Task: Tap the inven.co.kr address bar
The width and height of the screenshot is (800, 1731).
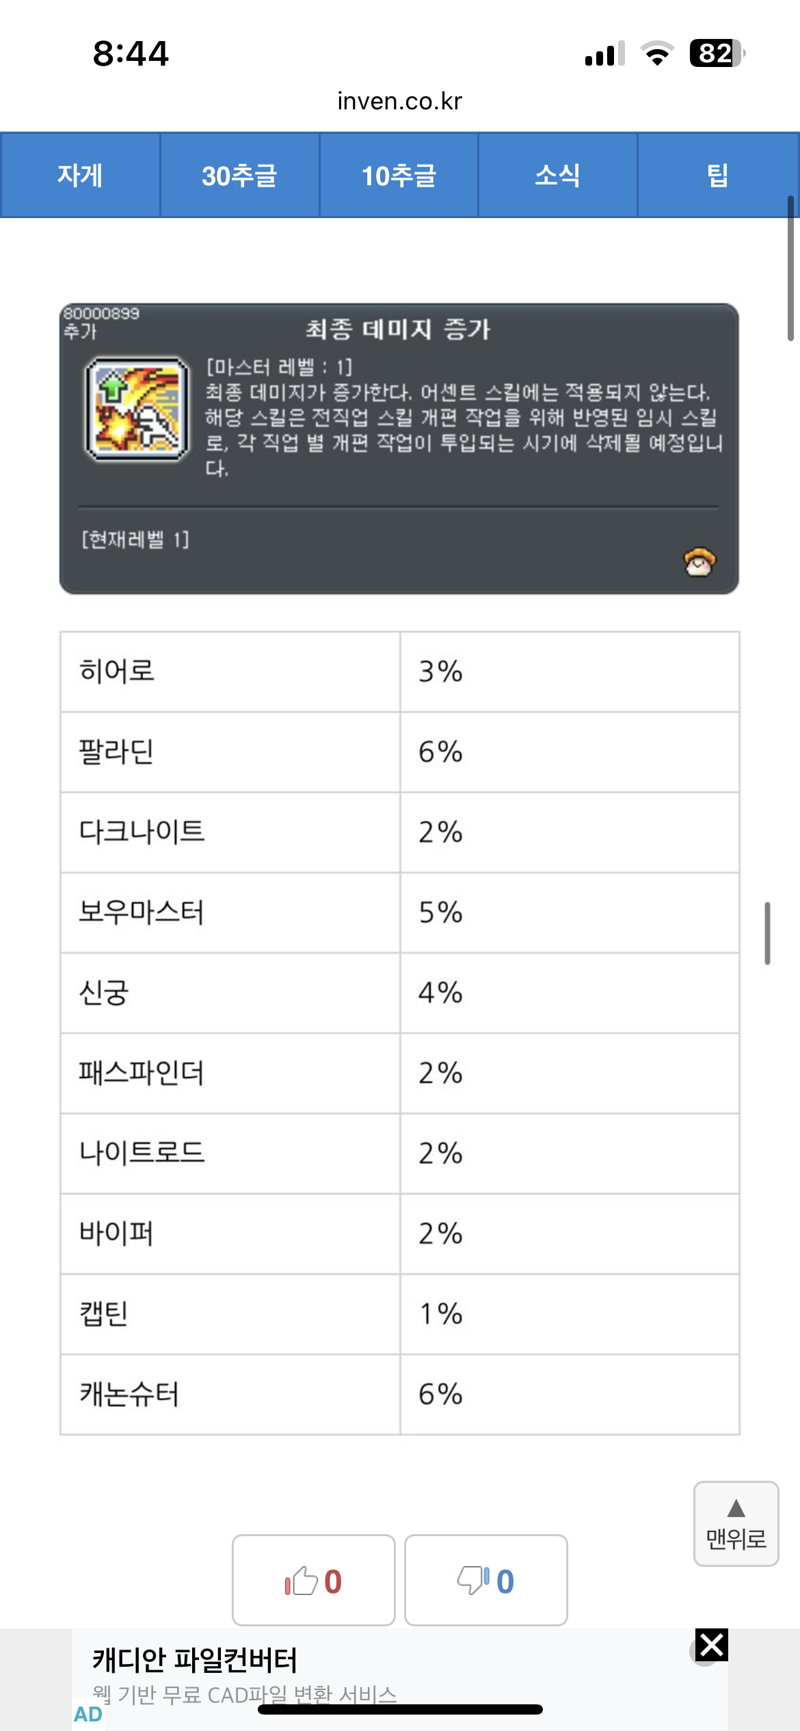Action: click(400, 101)
